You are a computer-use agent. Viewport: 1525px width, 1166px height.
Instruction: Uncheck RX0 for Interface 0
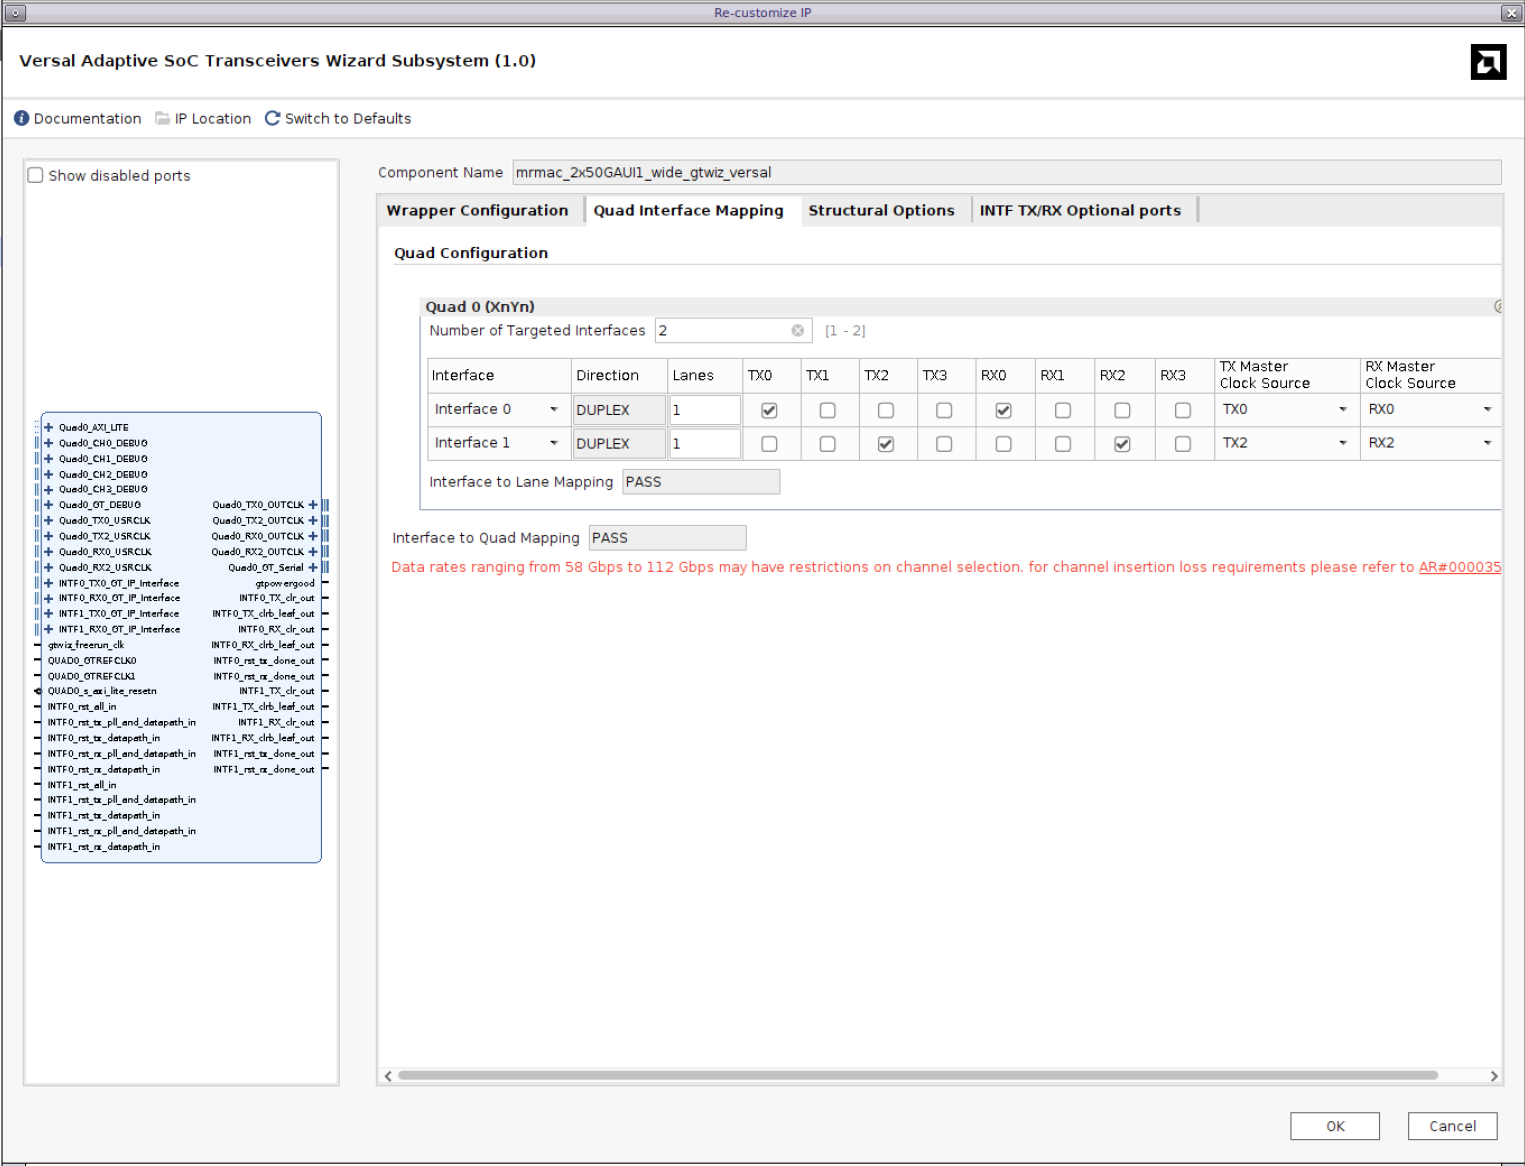pyautogui.click(x=1003, y=410)
